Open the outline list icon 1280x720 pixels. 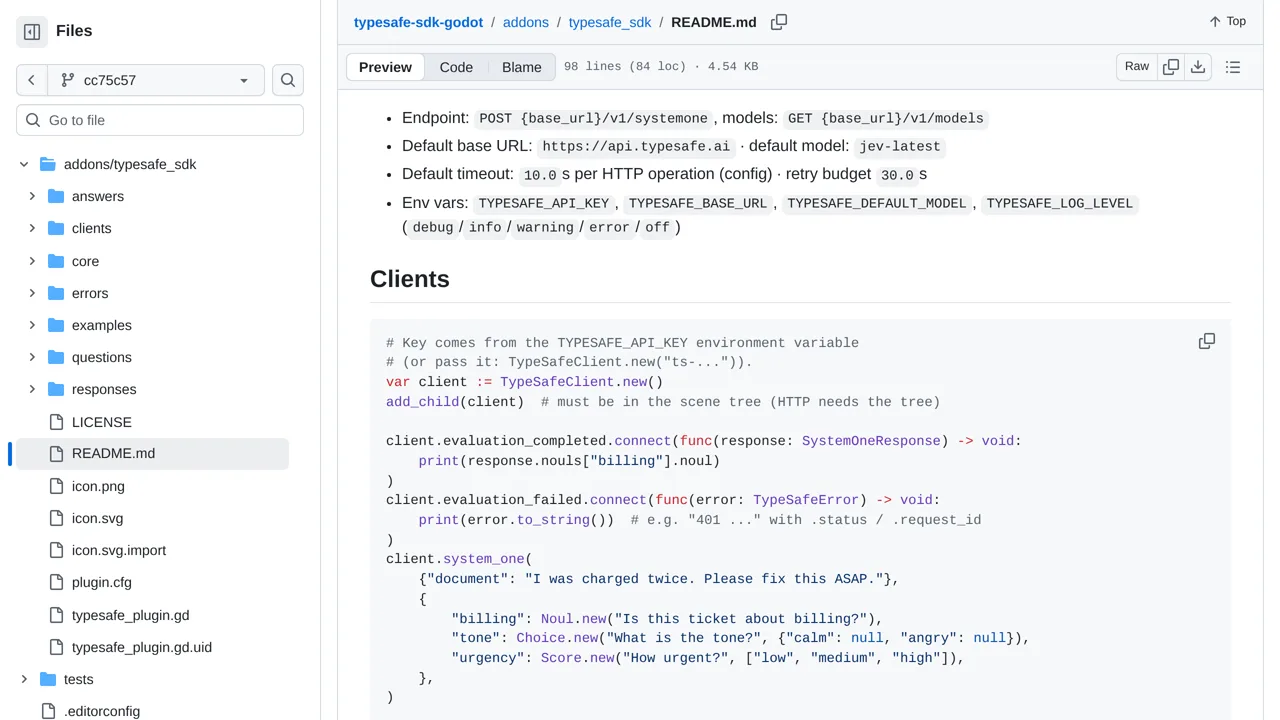coord(1233,67)
